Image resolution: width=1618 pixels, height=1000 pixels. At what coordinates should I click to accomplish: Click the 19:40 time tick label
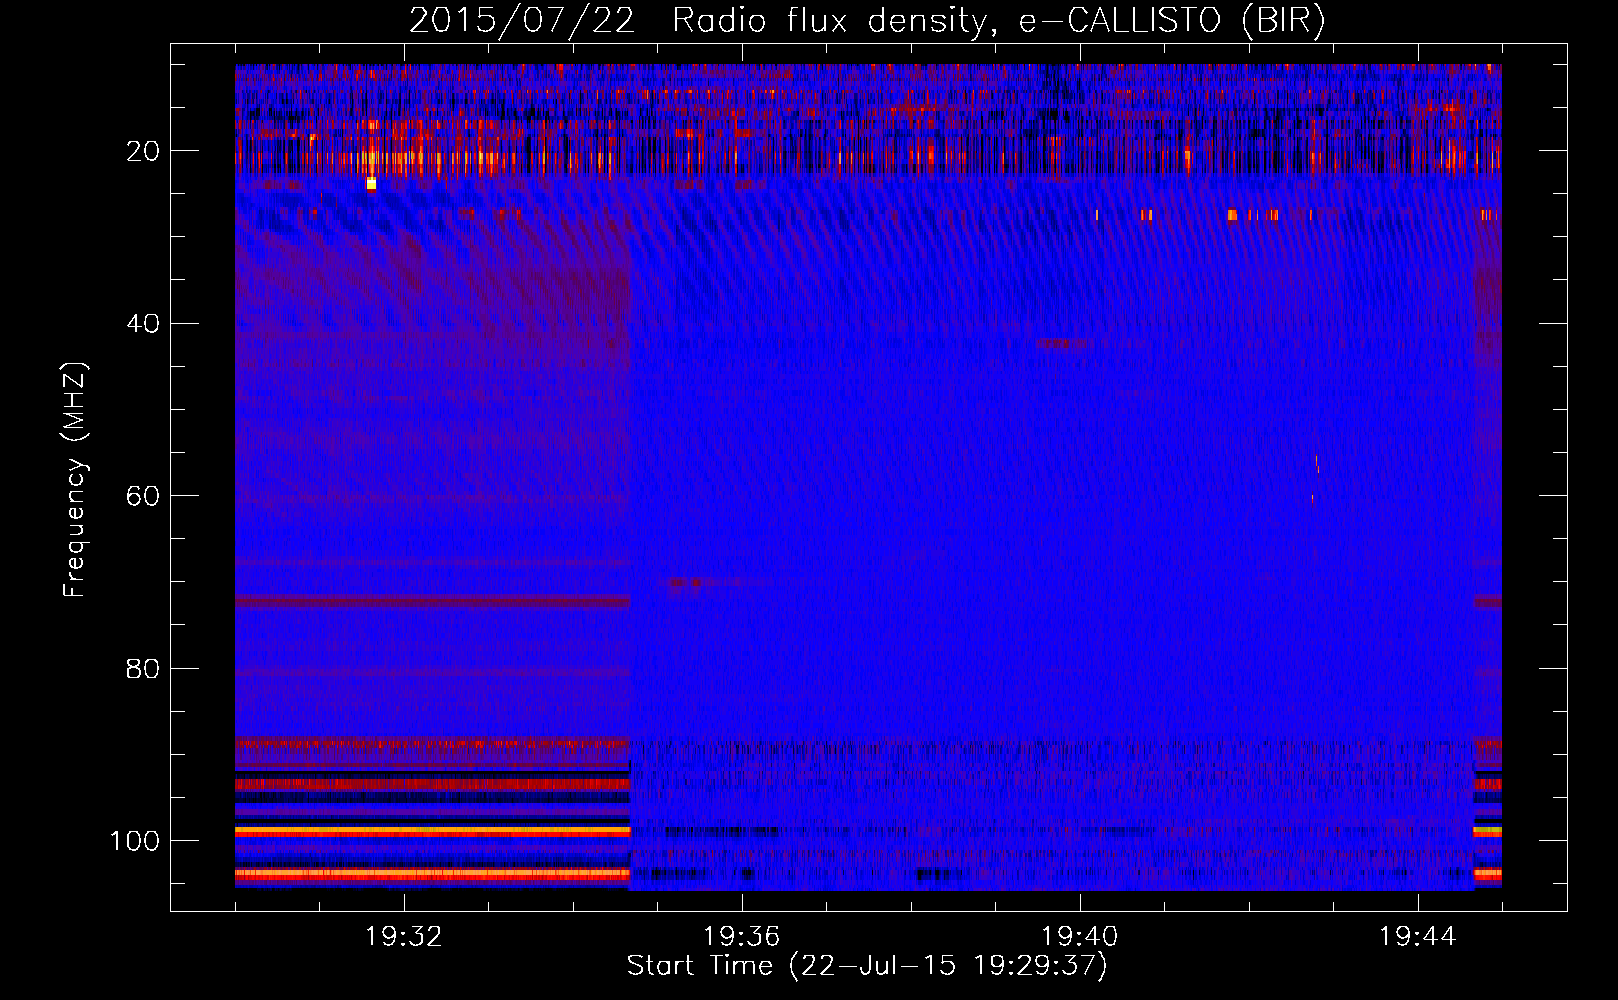pos(1080,937)
